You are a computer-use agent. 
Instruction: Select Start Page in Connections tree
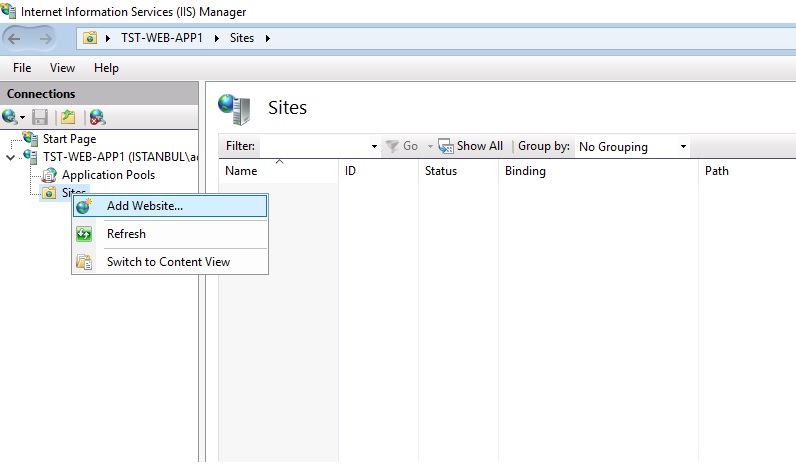tap(69, 139)
